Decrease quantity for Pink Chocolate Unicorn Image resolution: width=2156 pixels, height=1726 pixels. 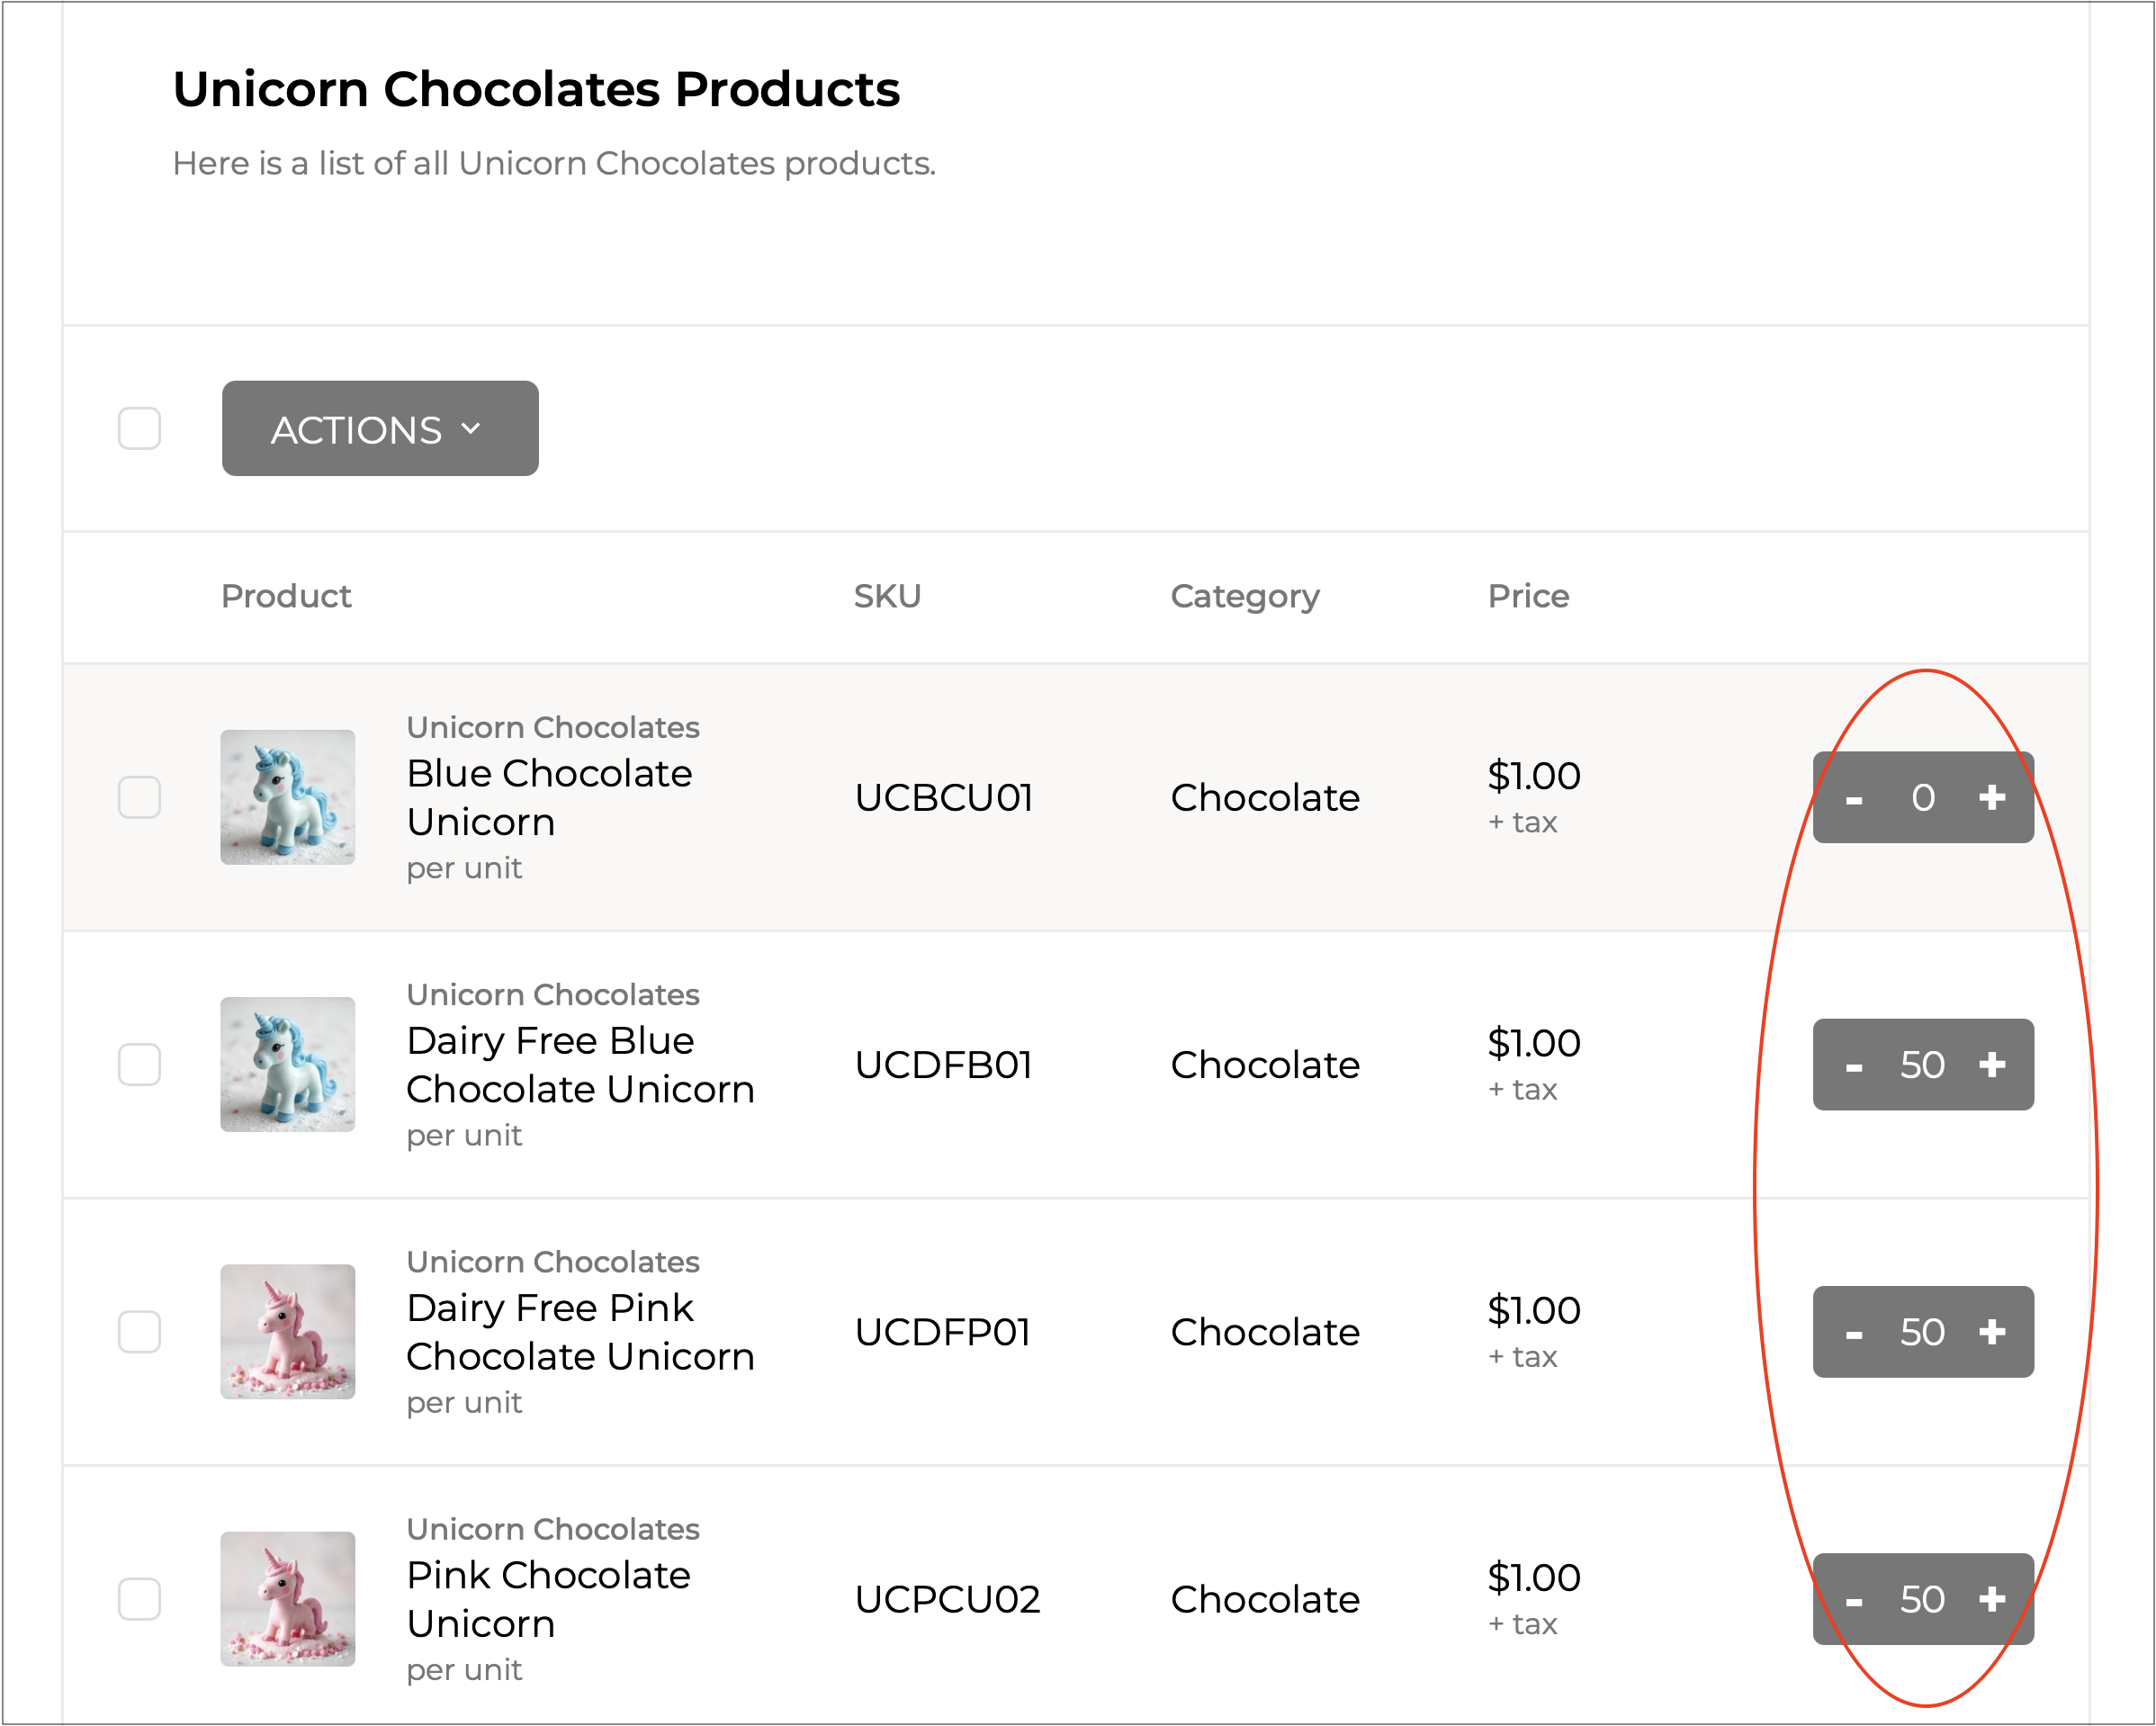pos(1854,1600)
